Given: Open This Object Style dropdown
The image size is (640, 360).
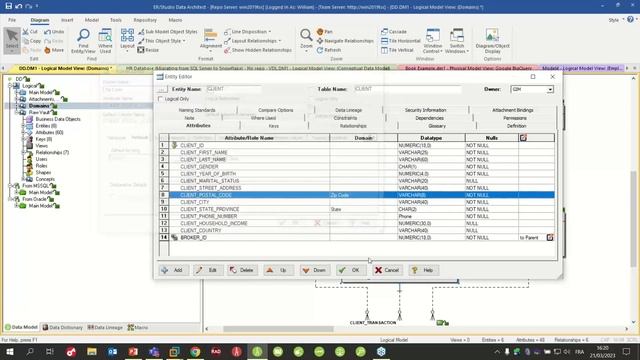Looking at the screenshot, I should pos(162,41).
